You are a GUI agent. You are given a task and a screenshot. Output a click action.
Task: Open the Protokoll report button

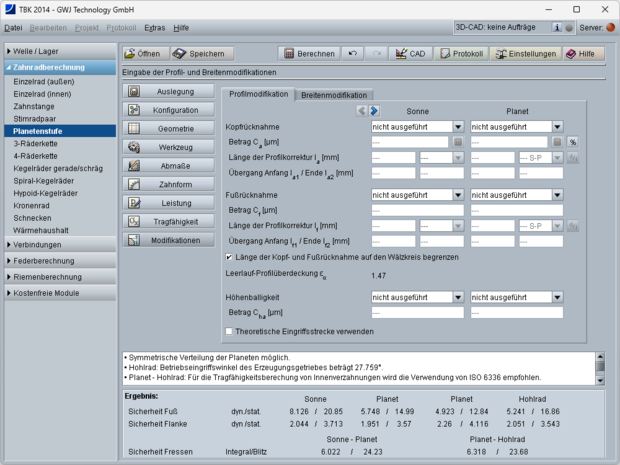(459, 53)
